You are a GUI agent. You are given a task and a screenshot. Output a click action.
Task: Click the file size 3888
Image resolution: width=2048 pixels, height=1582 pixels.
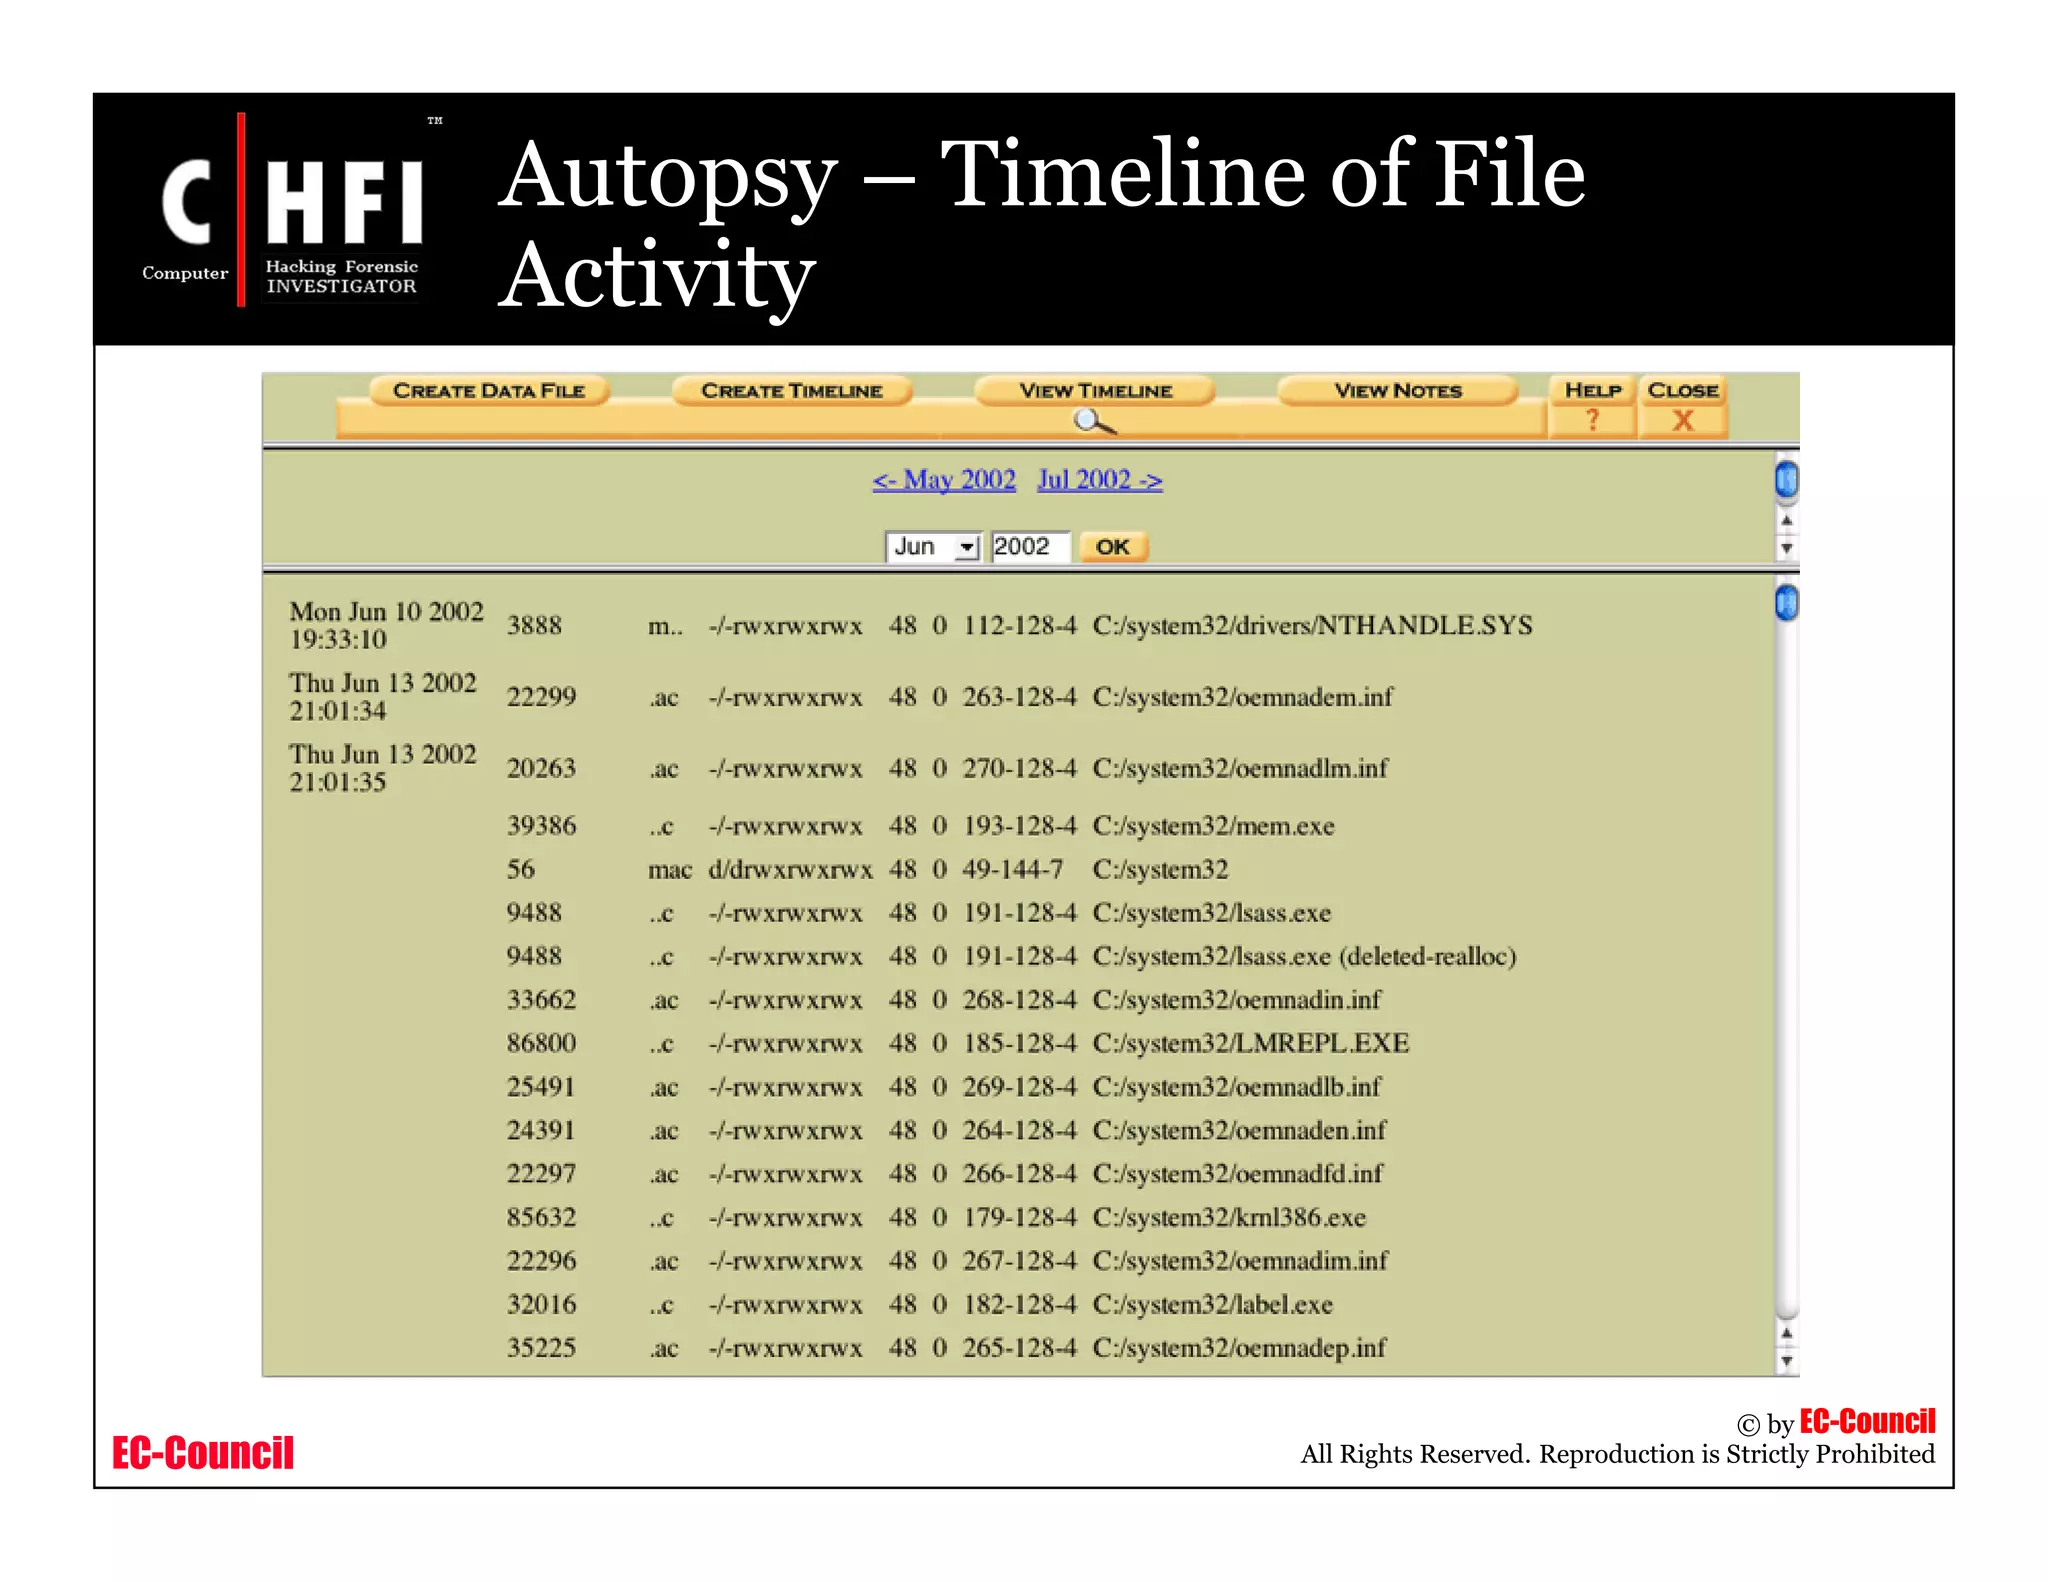pos(534,626)
